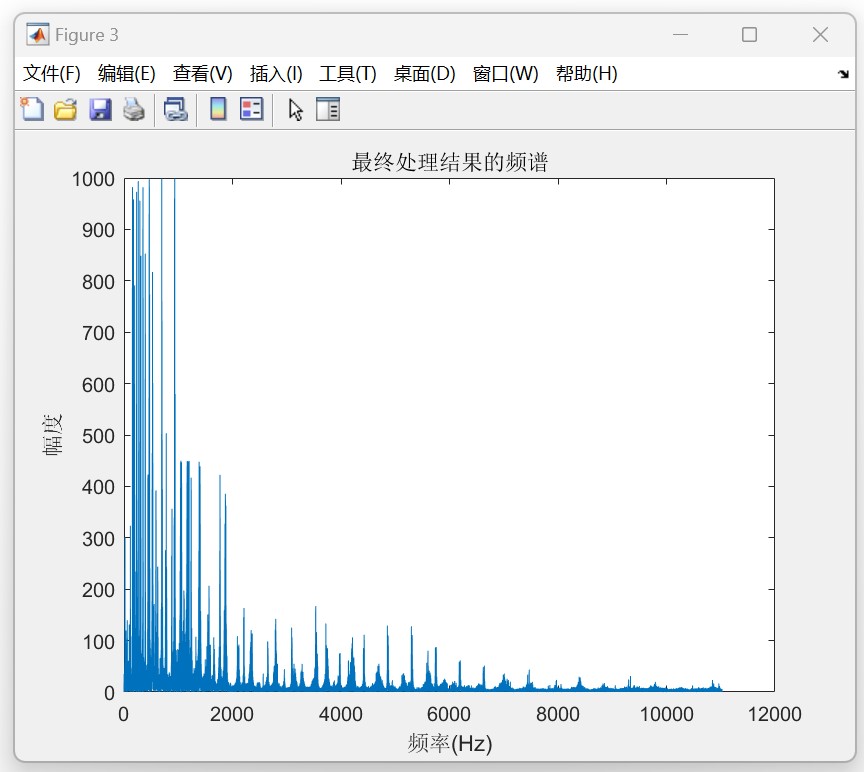Click the y-axis label 幅度
The width and height of the screenshot is (864, 772).
pyautogui.click(x=52, y=435)
